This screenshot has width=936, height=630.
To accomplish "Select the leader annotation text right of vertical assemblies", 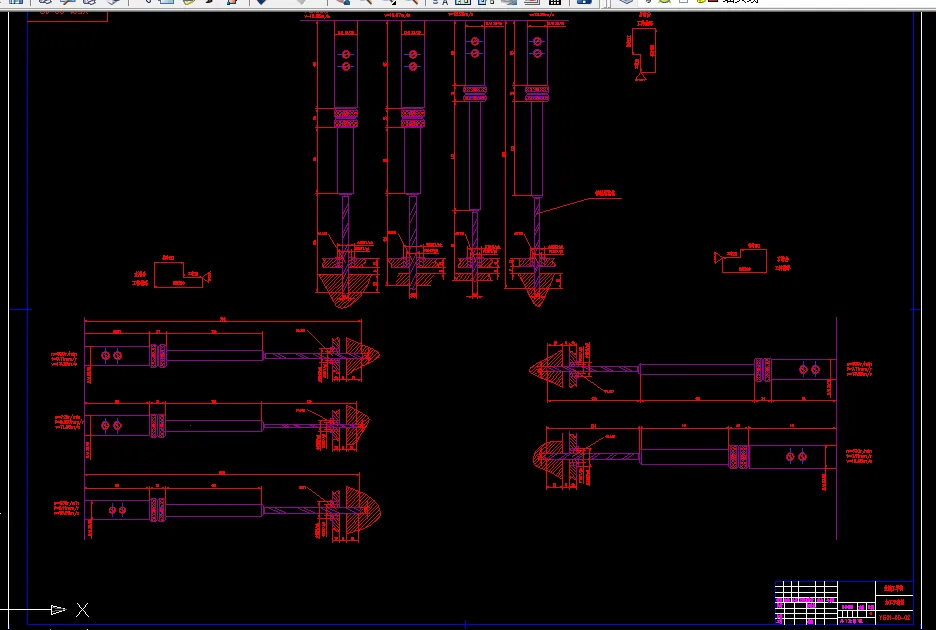I will (x=605, y=193).
